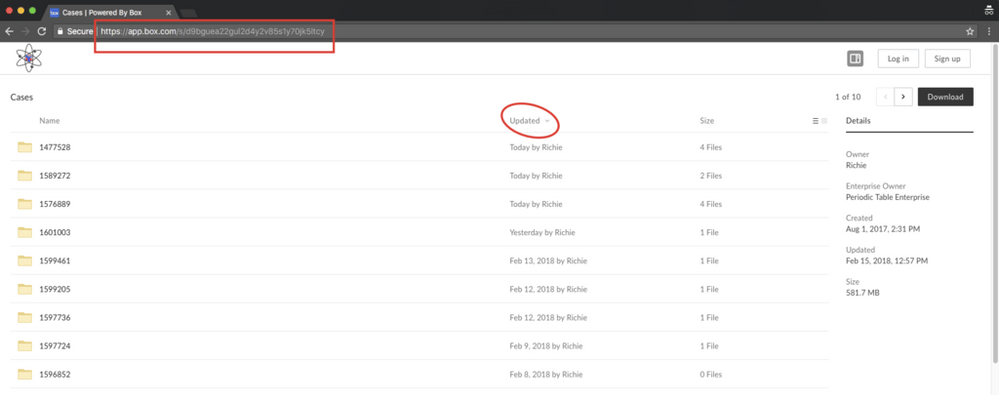Open folder name 1596852

point(55,375)
